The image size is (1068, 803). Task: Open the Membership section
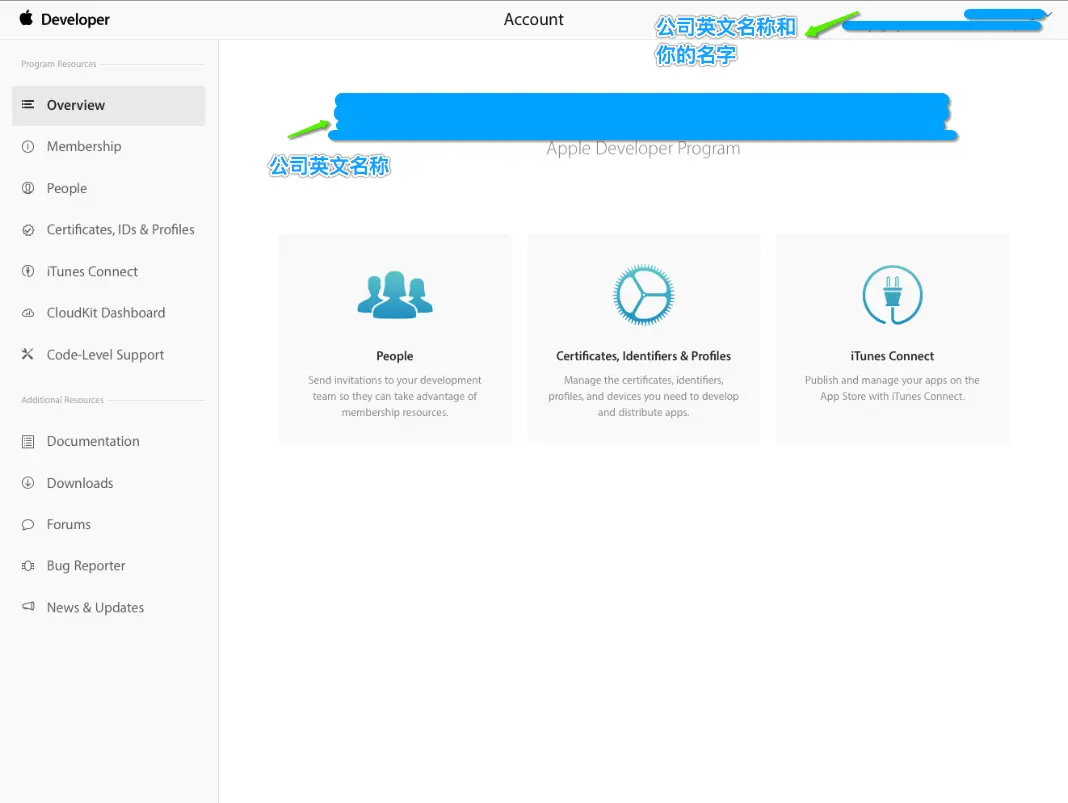pos(84,146)
